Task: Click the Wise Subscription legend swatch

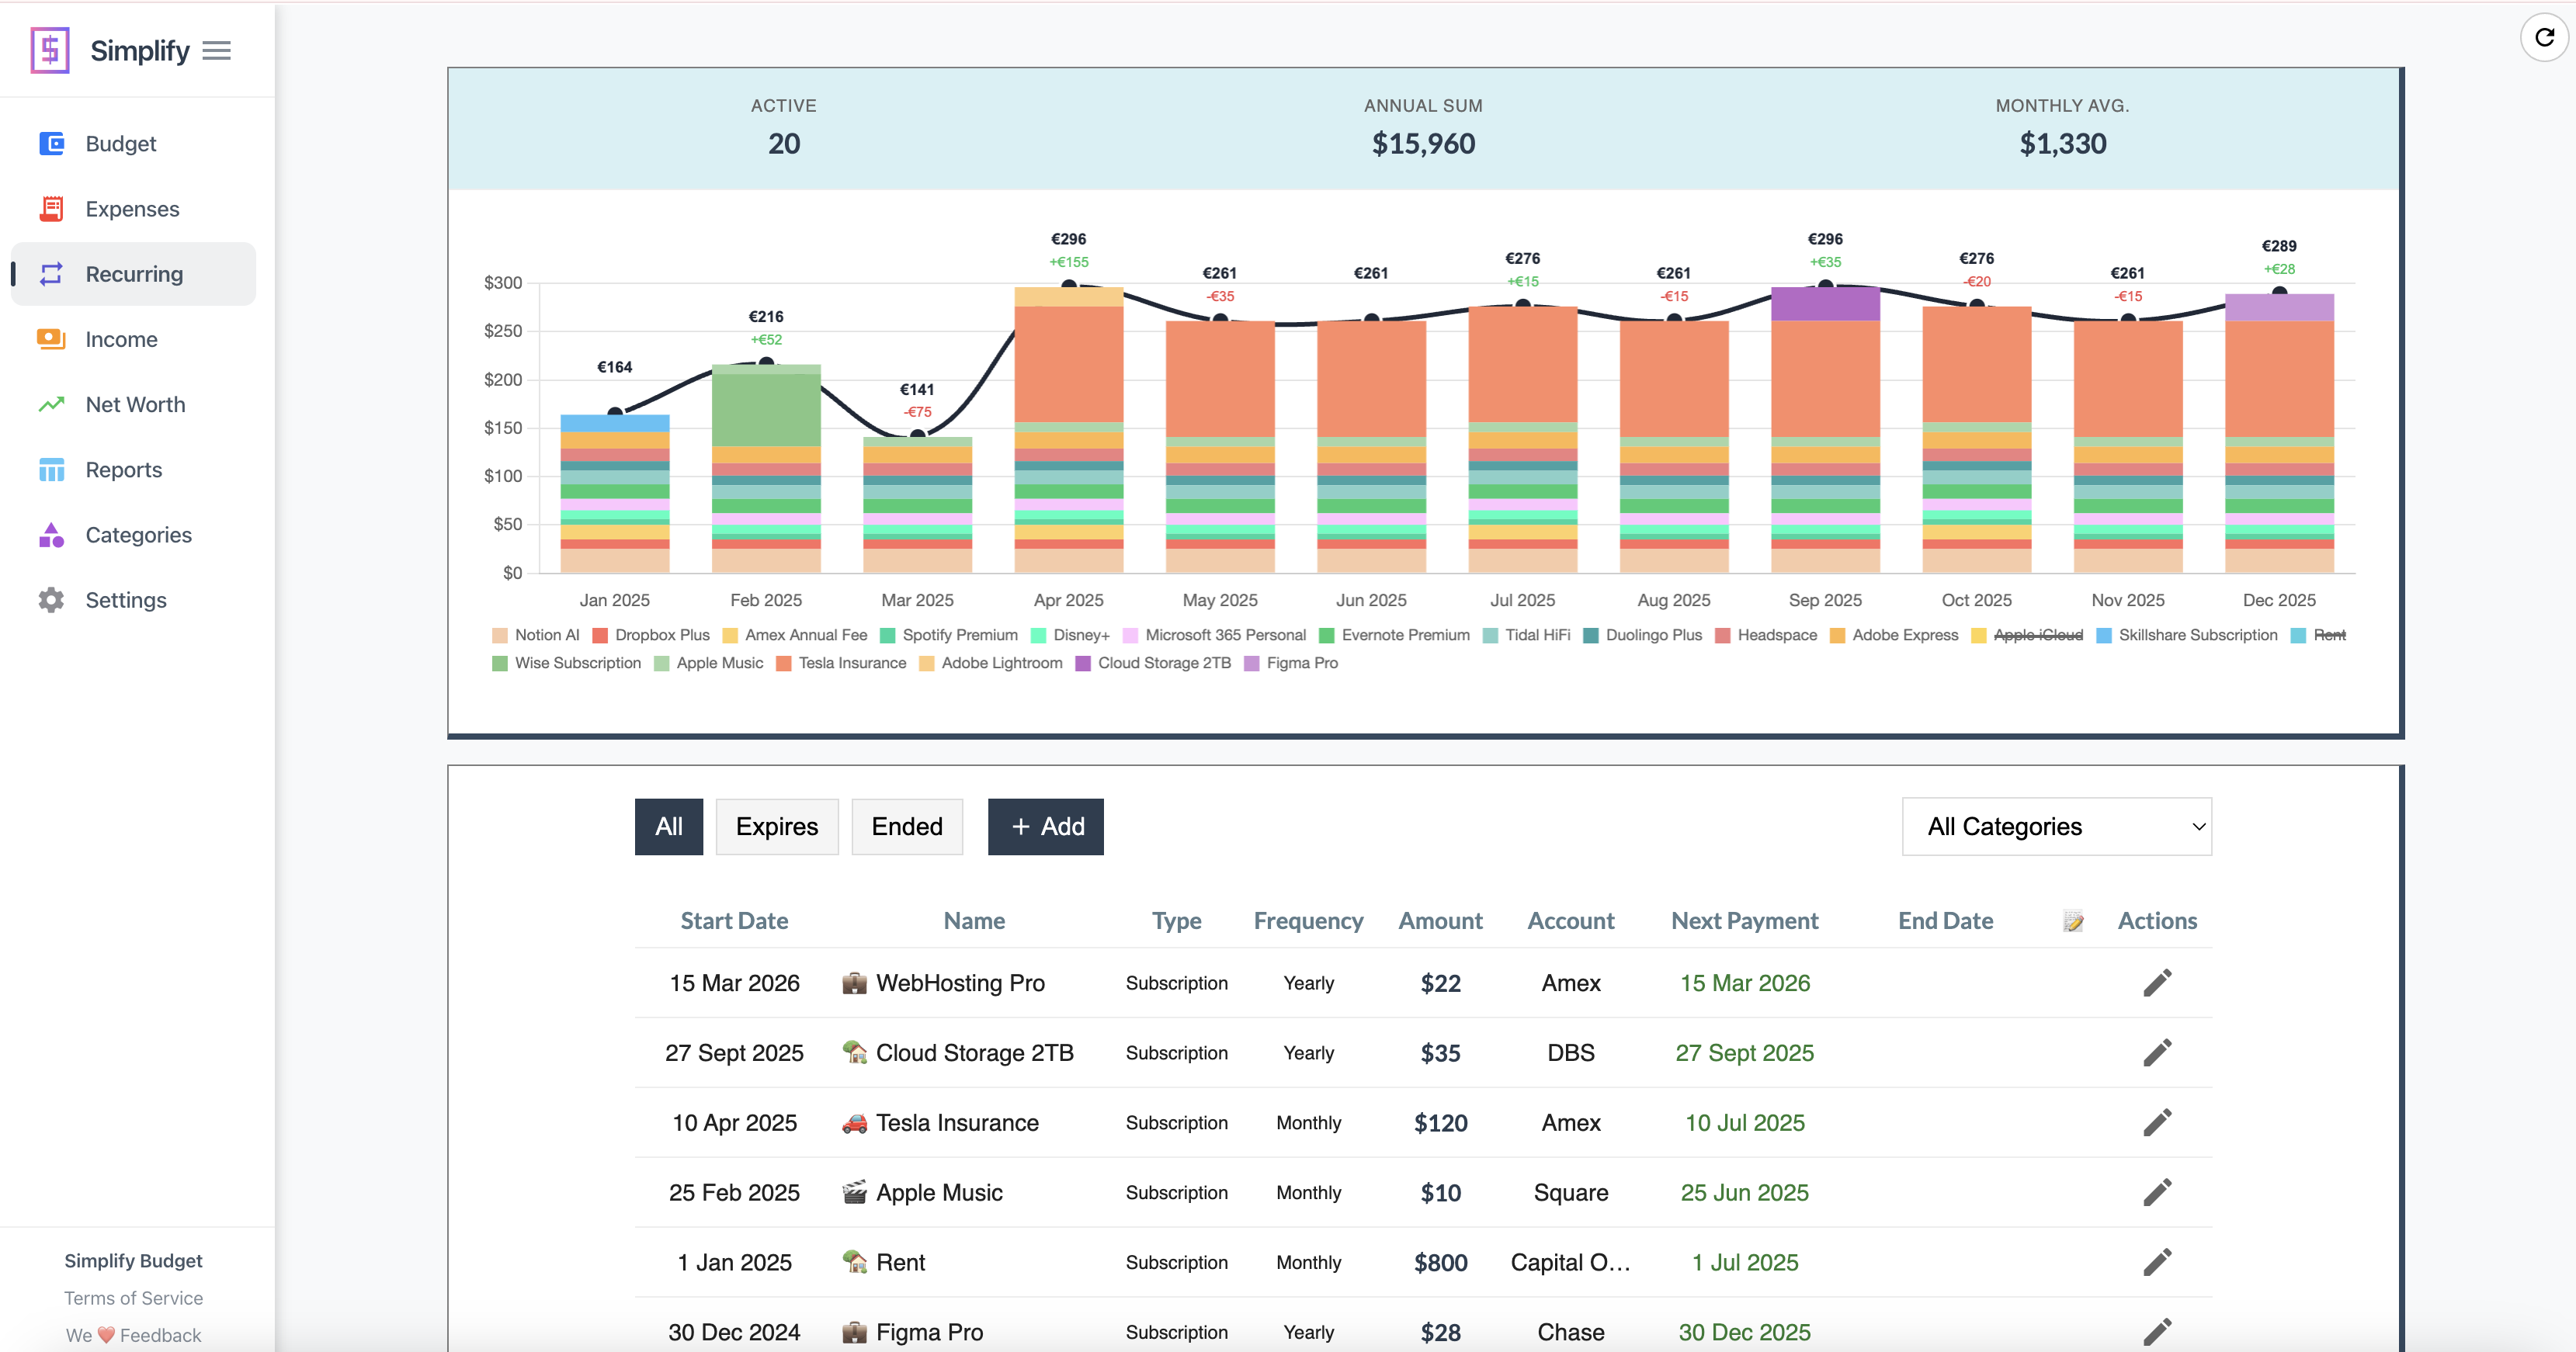Action: coord(500,663)
